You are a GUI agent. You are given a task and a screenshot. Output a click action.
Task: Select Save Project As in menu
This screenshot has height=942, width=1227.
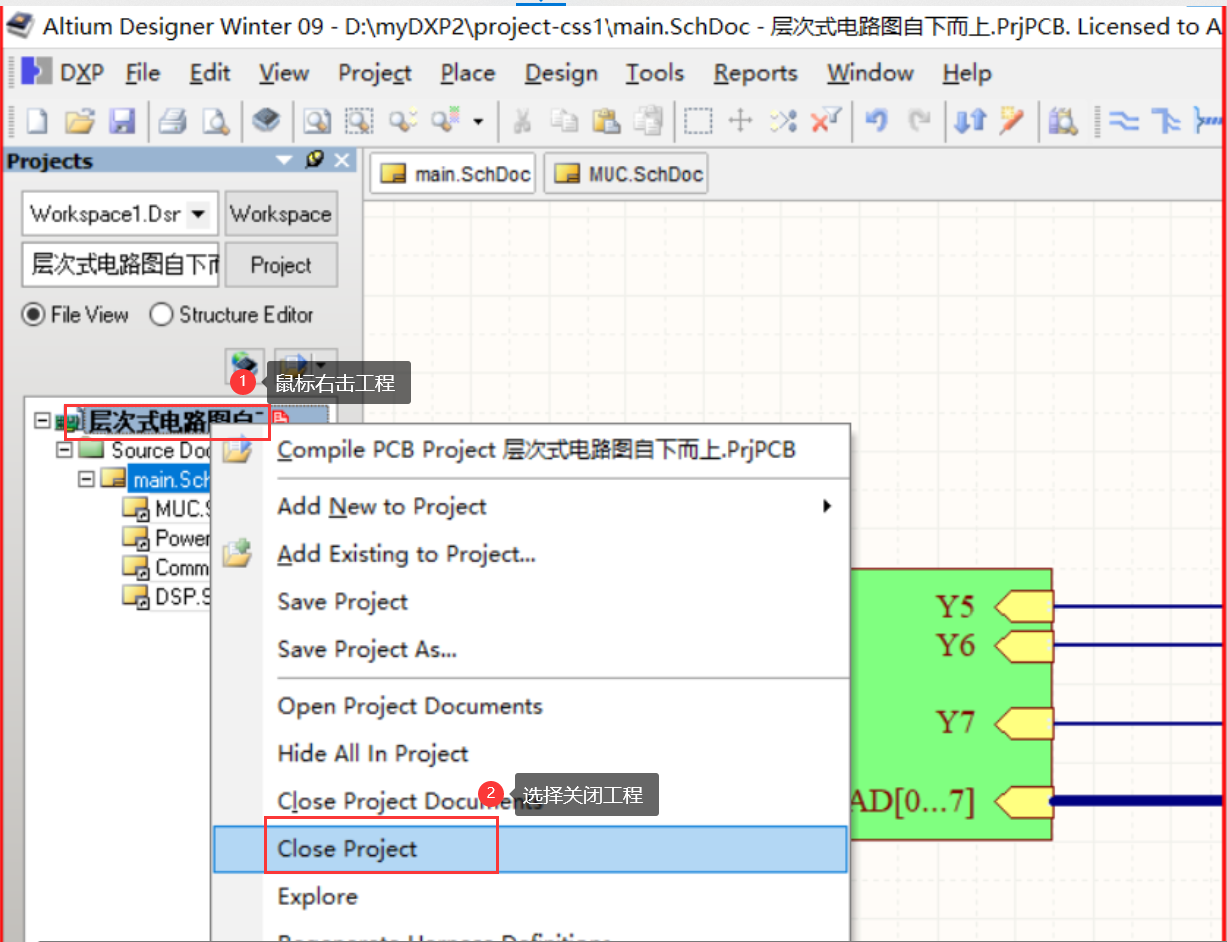coord(530,650)
